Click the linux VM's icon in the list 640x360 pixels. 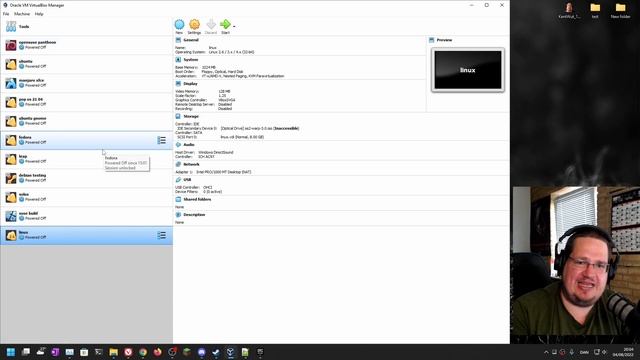(11, 235)
